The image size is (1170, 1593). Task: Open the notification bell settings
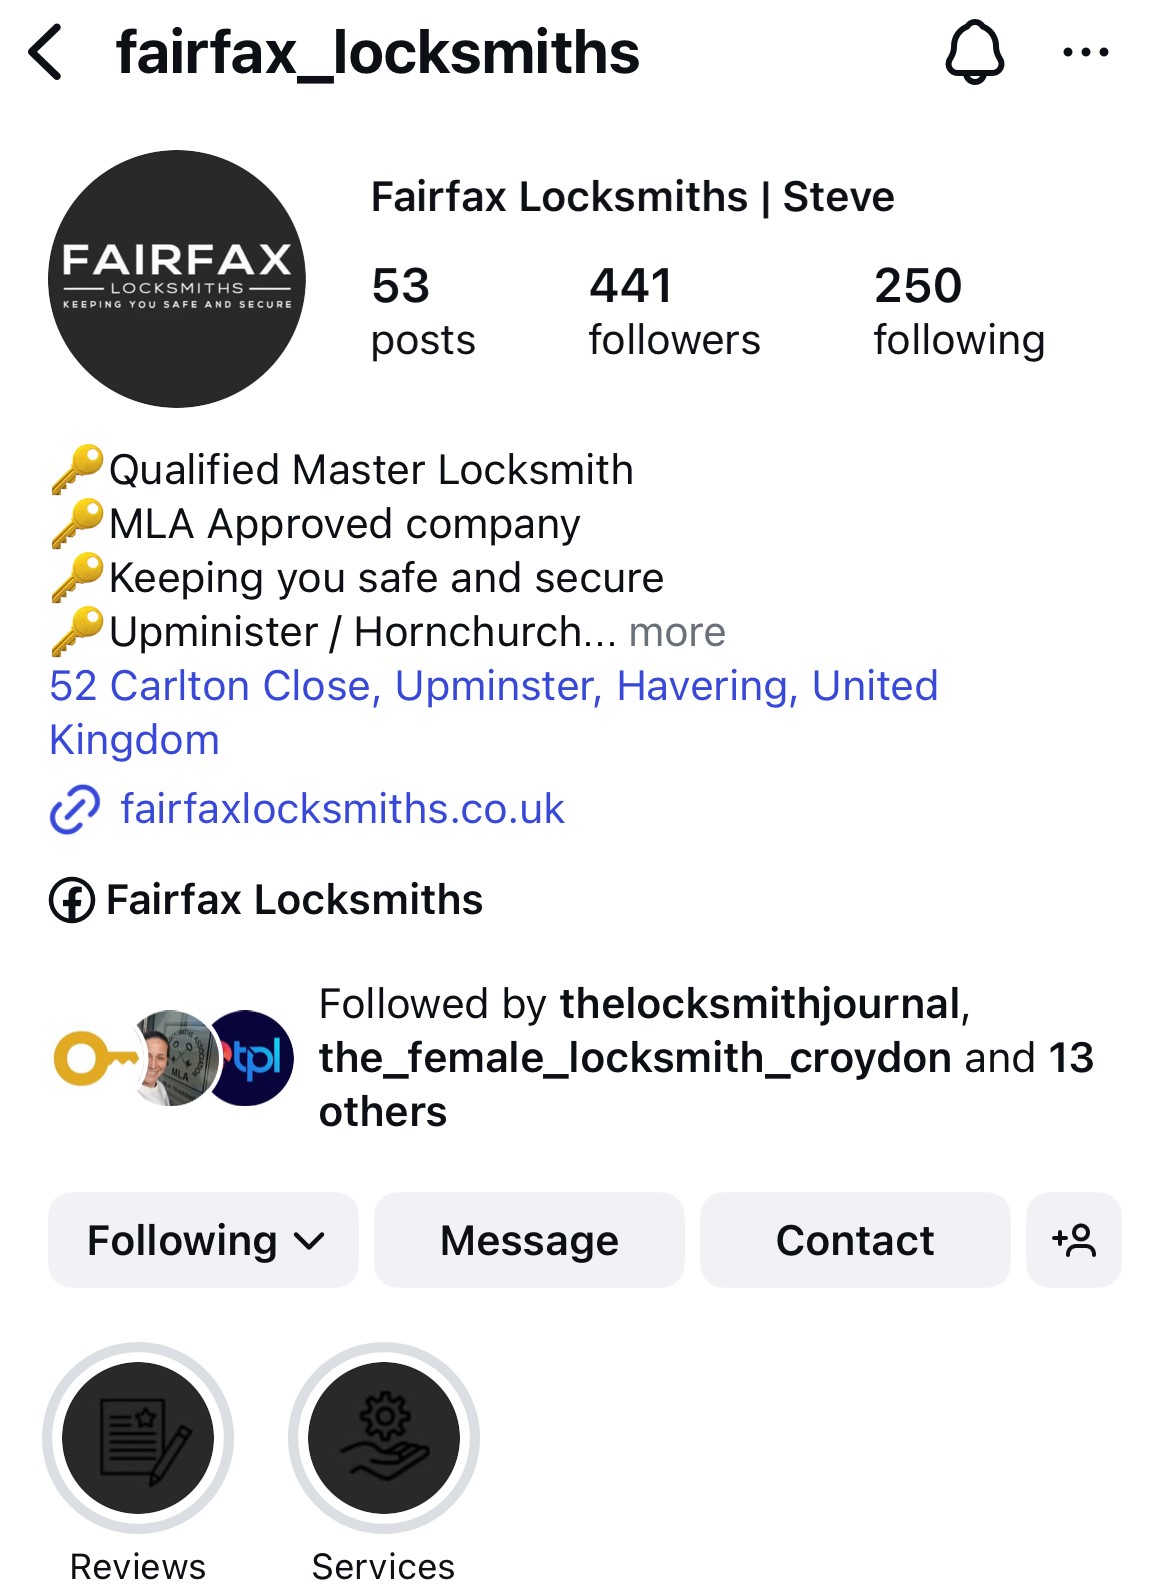click(x=974, y=52)
